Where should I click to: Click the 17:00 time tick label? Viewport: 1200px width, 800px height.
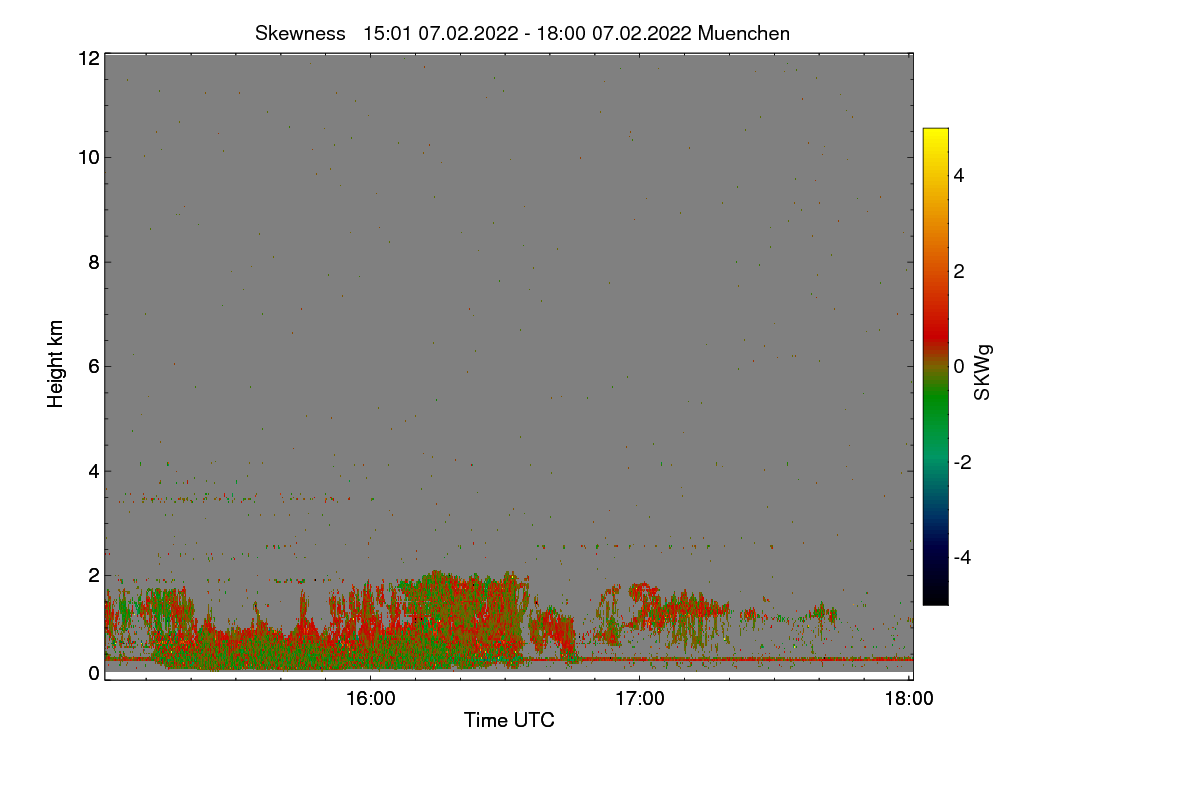click(640, 700)
